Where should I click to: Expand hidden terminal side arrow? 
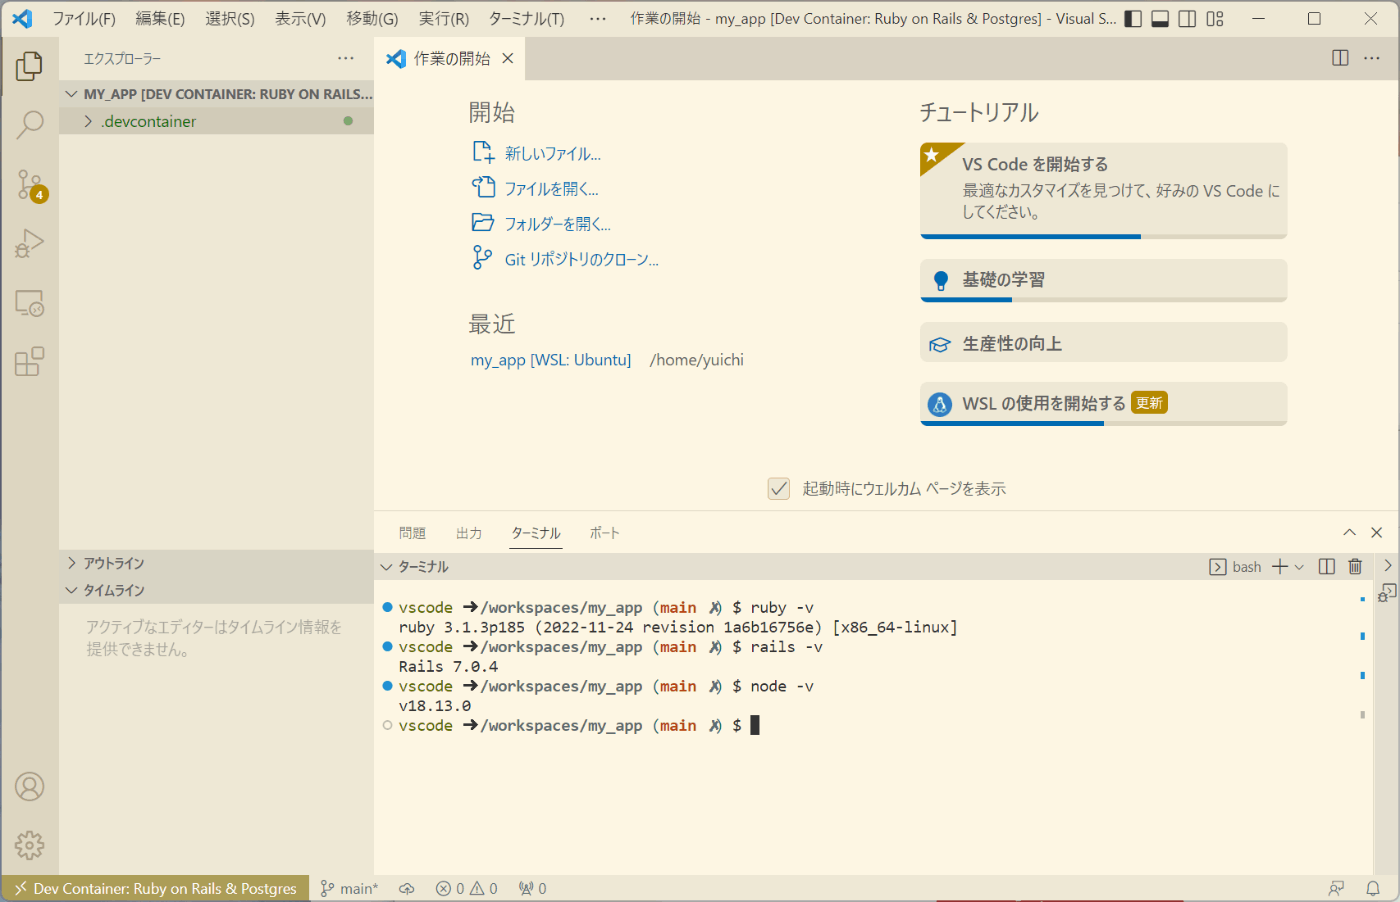(1388, 566)
